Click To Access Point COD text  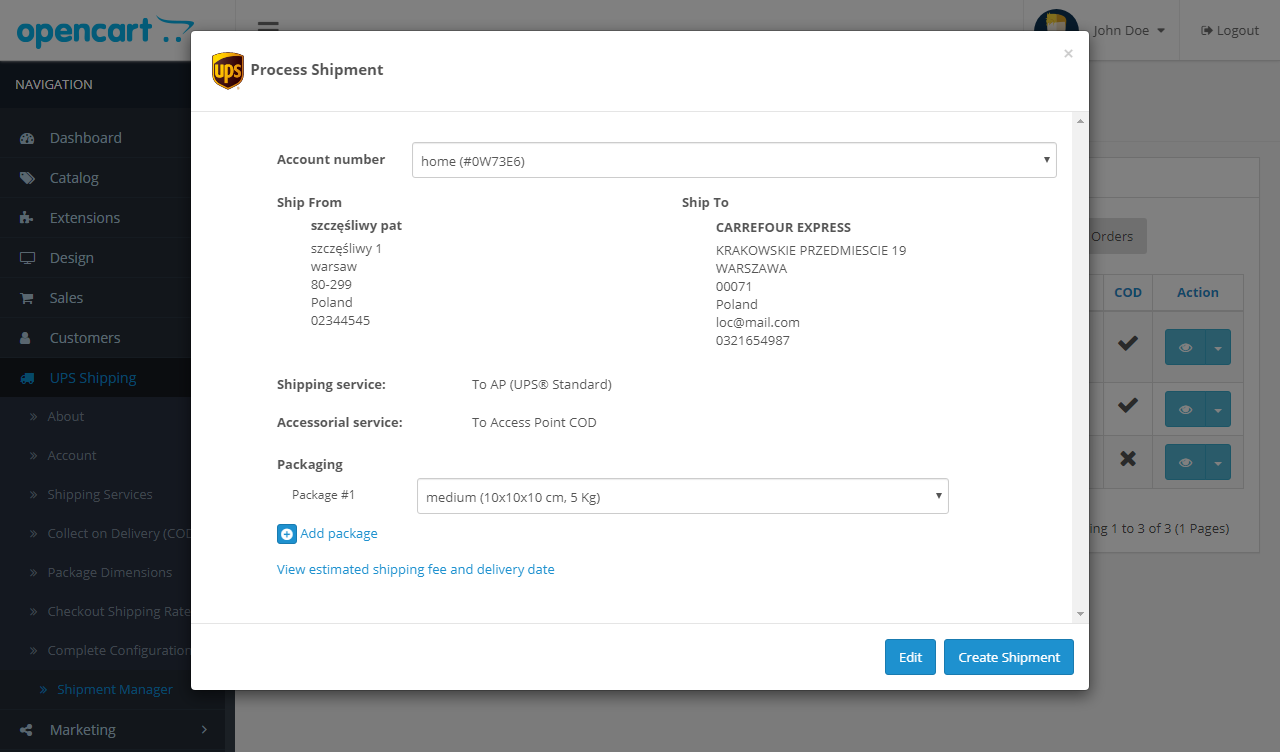pos(534,422)
